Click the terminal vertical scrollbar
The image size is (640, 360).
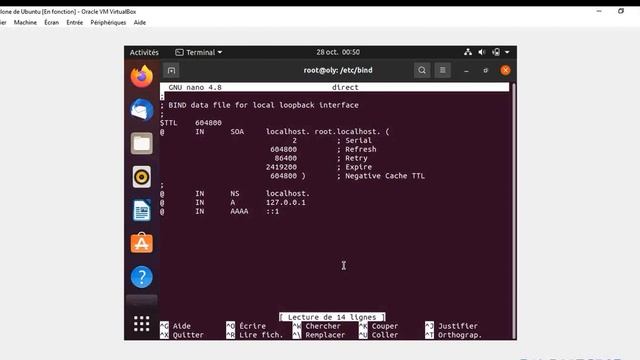[x=513, y=210]
